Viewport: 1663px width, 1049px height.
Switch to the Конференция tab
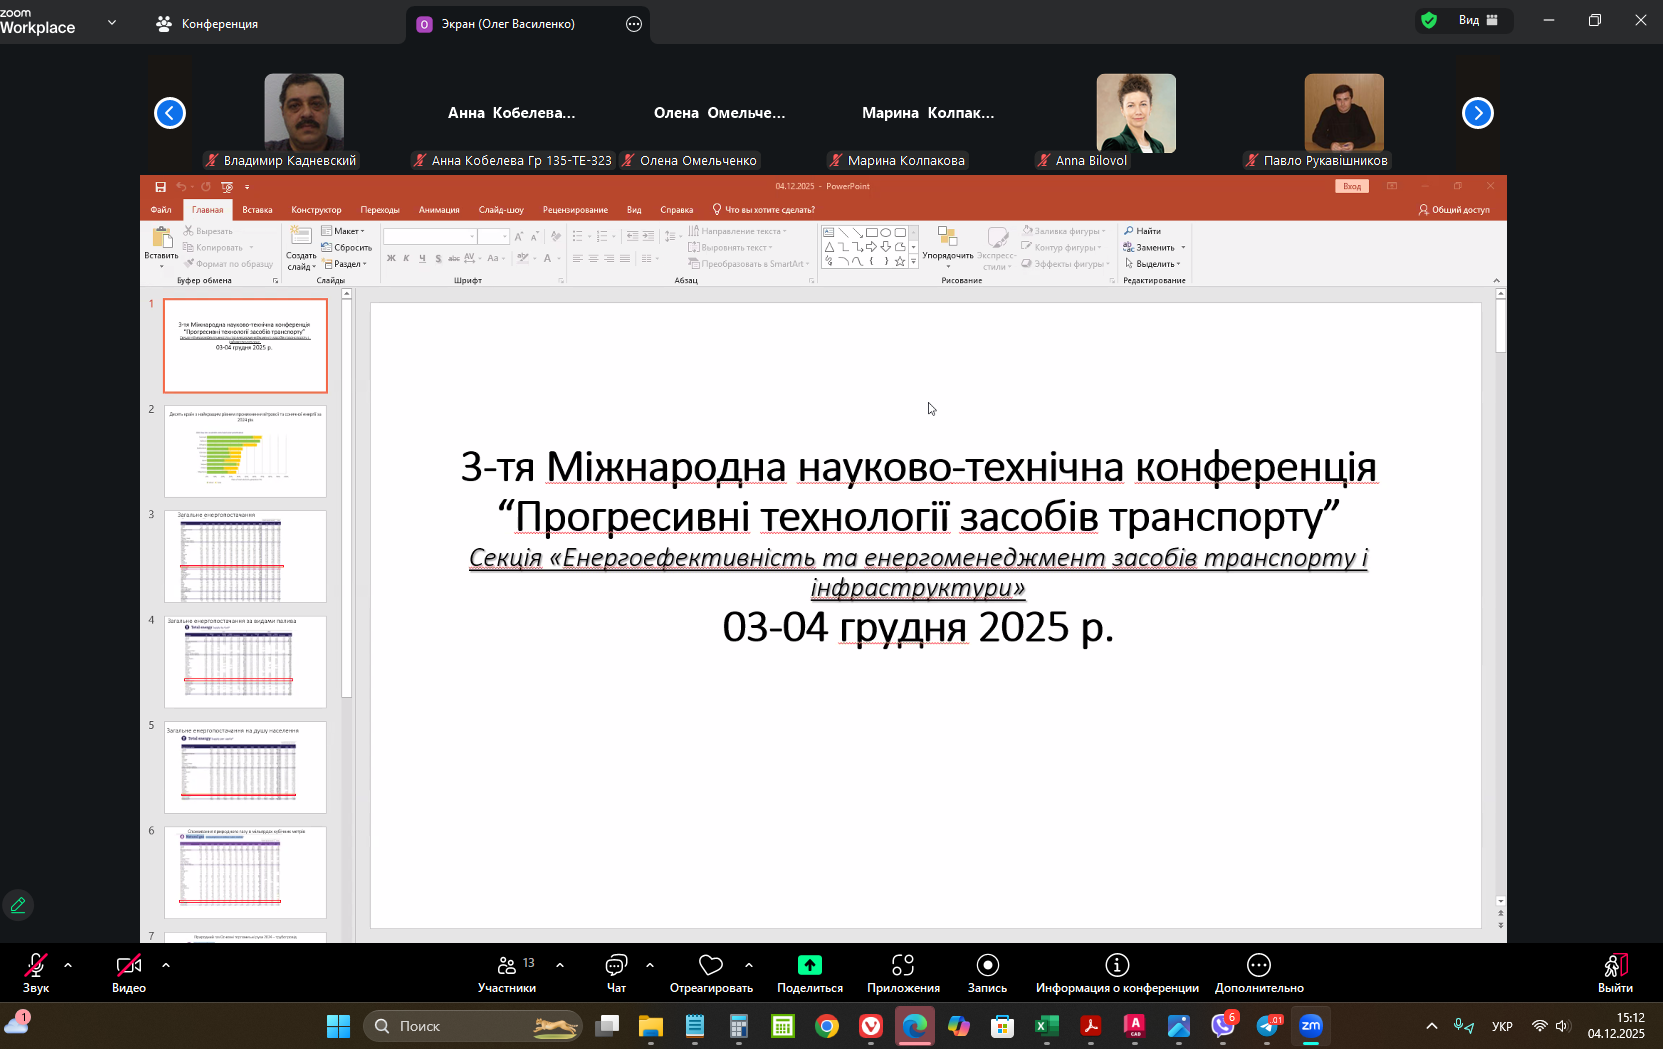(208, 23)
